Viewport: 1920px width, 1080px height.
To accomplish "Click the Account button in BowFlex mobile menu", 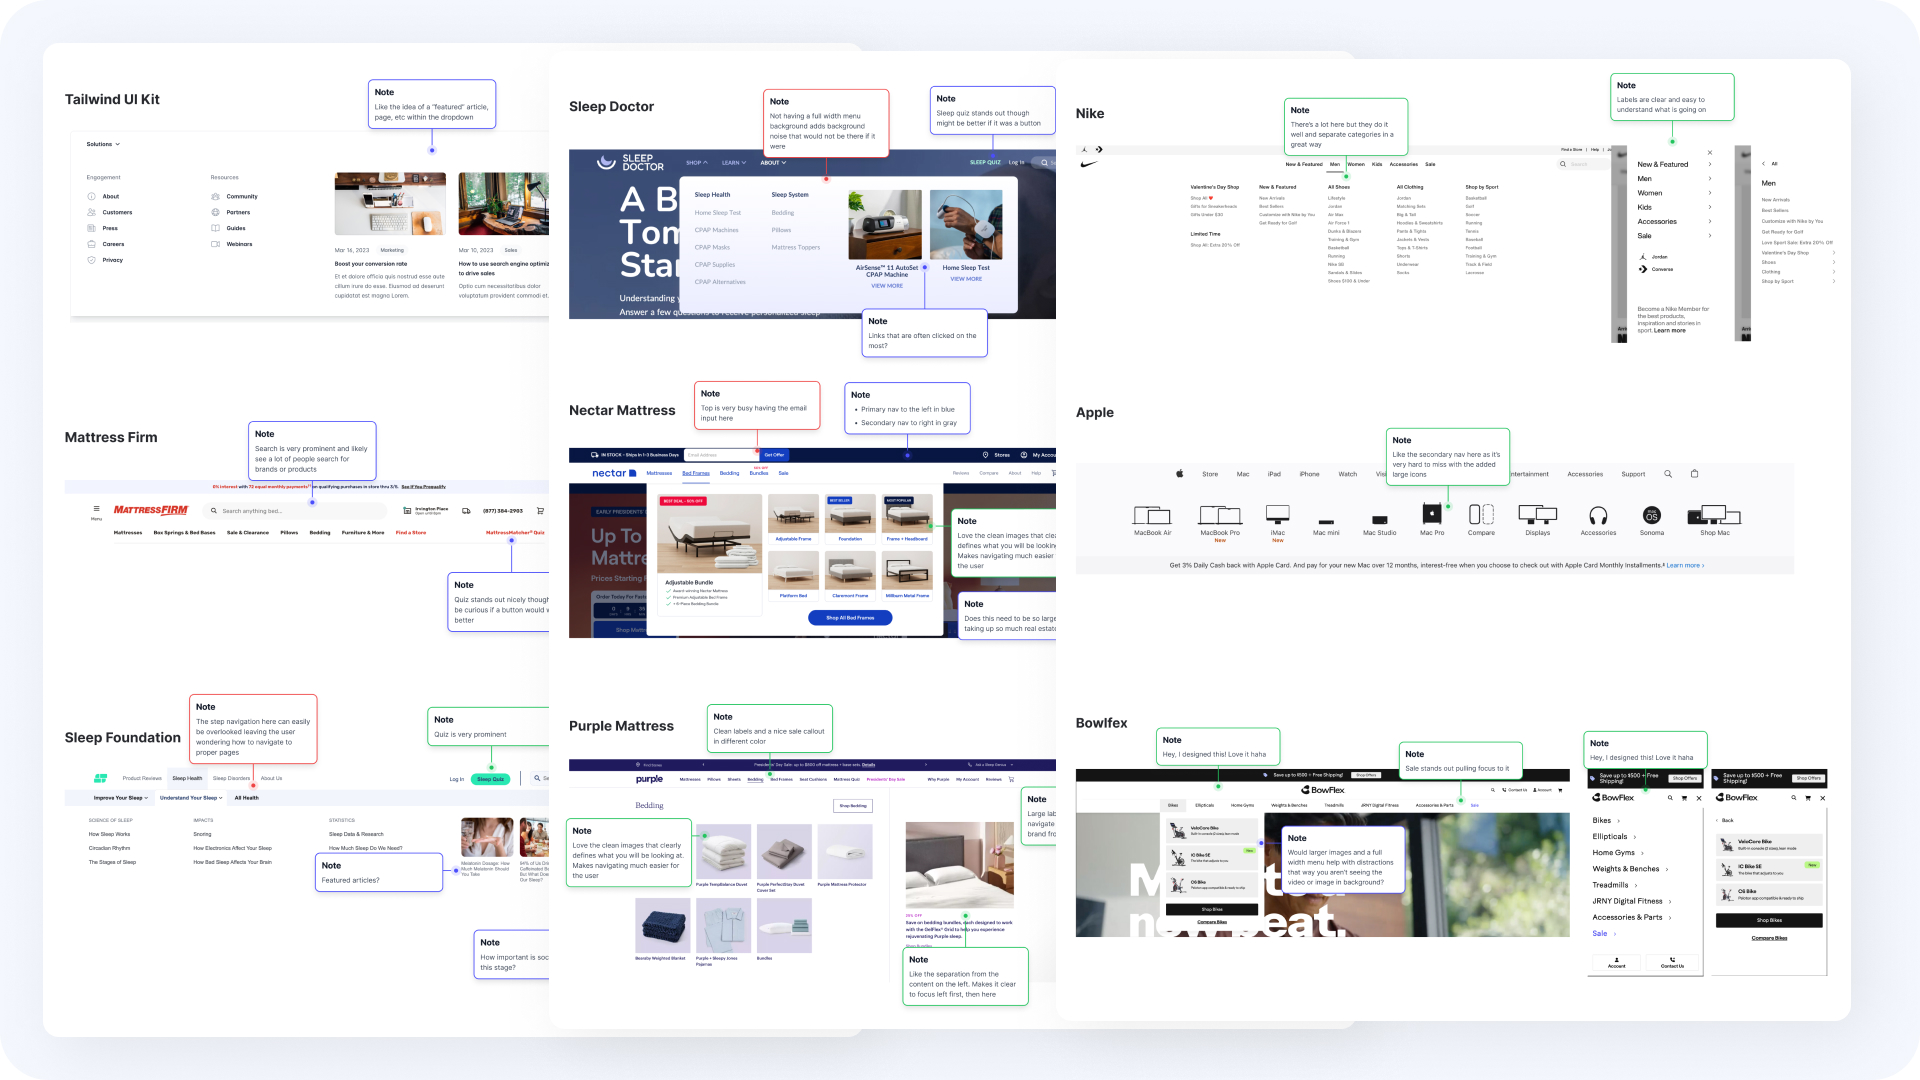I will 1617,963.
